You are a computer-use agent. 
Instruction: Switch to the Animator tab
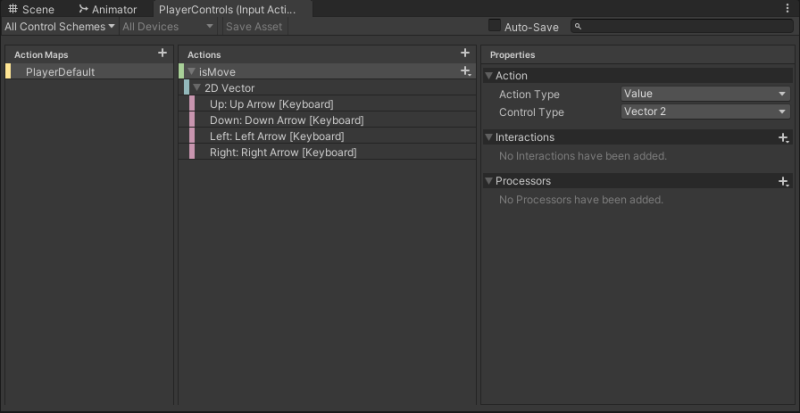(x=108, y=9)
